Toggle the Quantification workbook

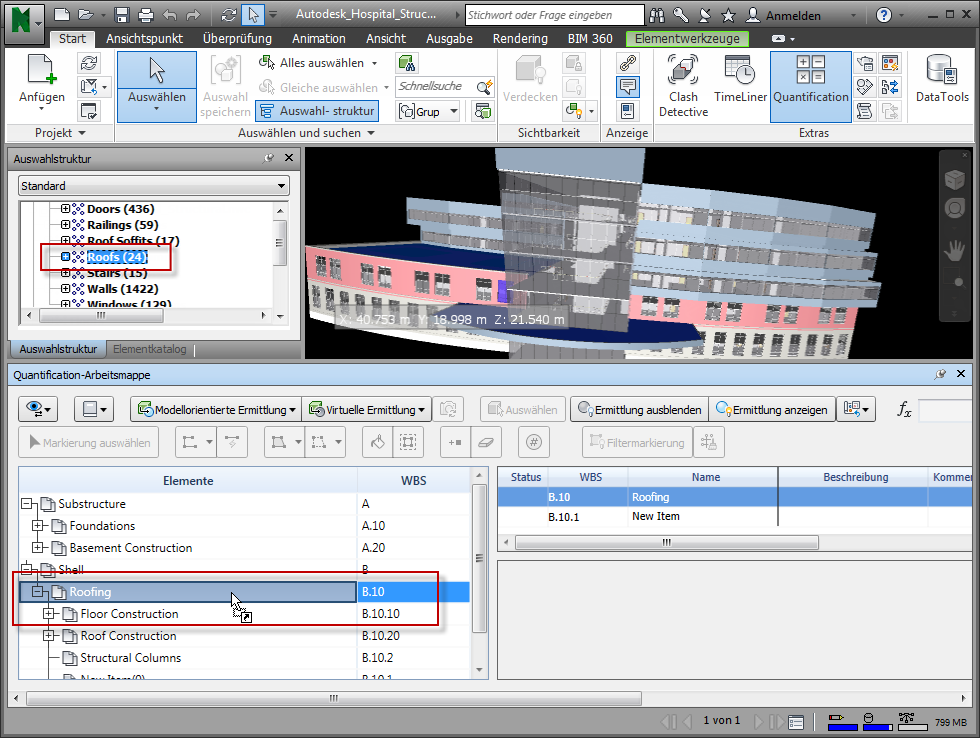pyautogui.click(x=811, y=86)
